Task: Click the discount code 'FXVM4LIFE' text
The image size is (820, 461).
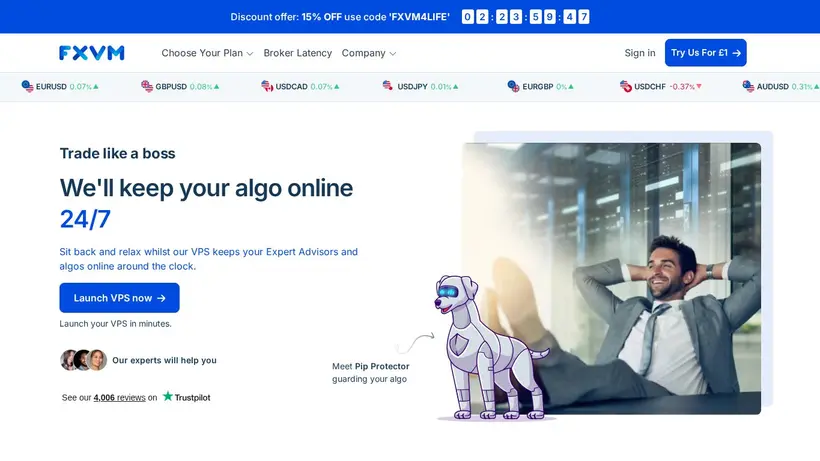Action: [419, 17]
